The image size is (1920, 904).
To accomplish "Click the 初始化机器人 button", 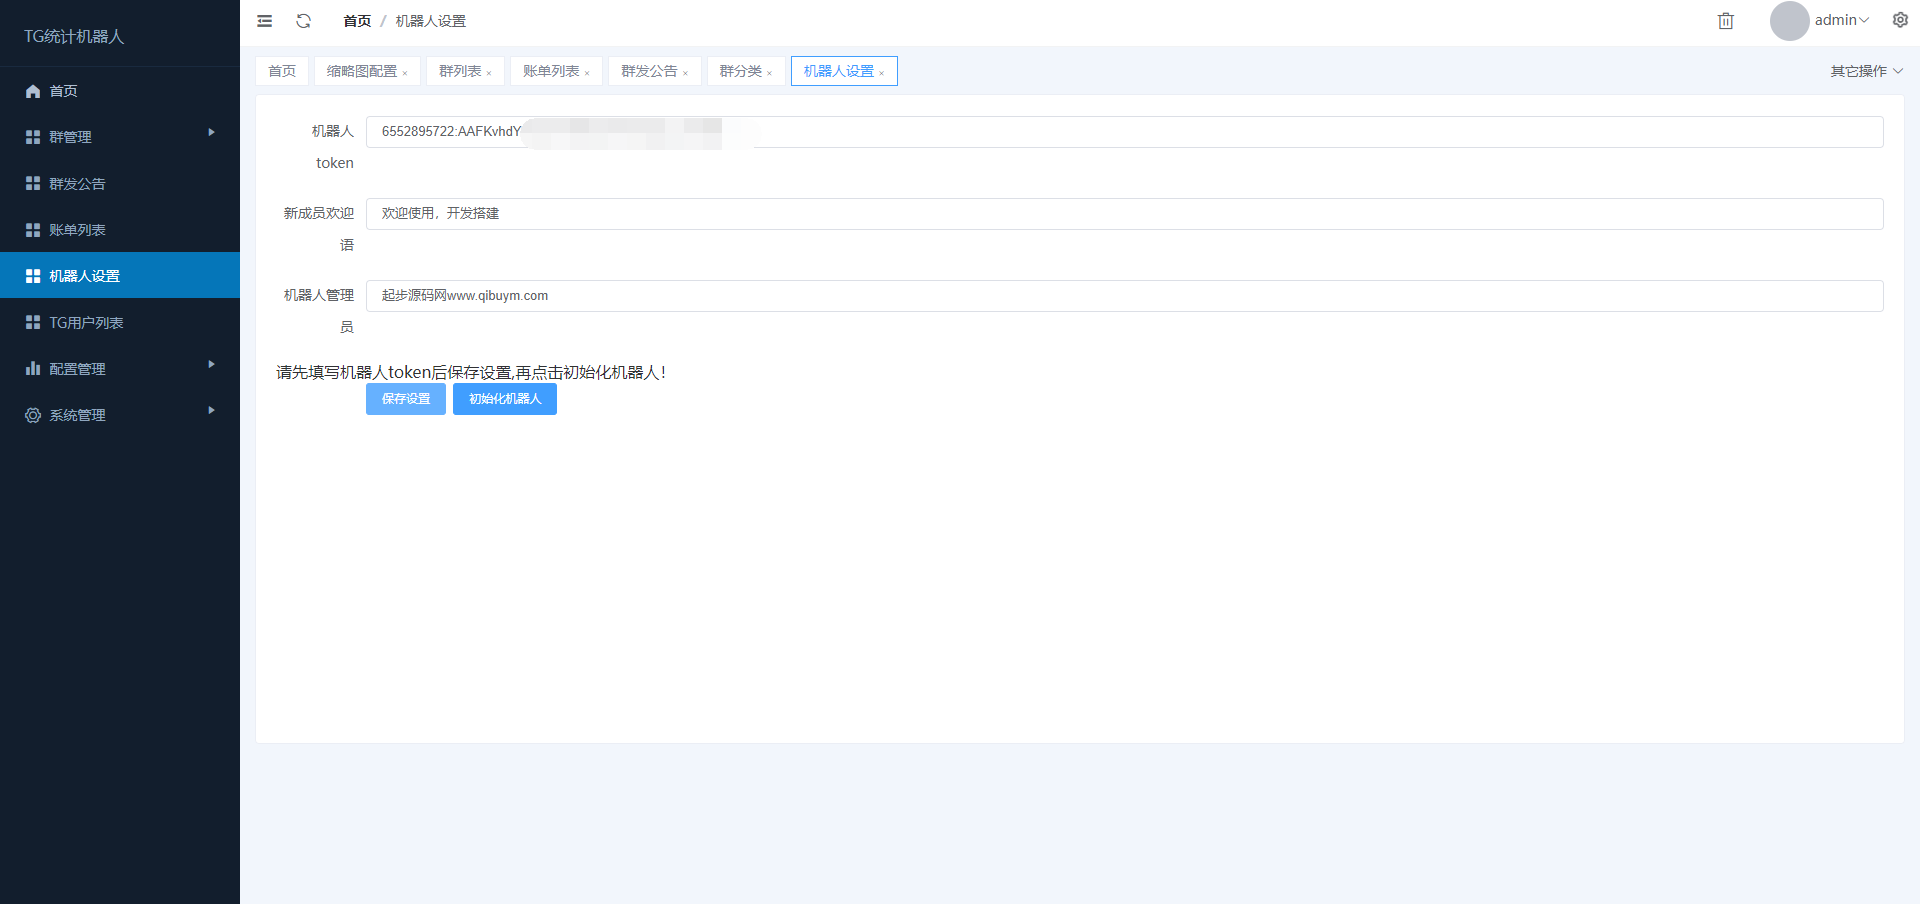I will pyautogui.click(x=504, y=399).
